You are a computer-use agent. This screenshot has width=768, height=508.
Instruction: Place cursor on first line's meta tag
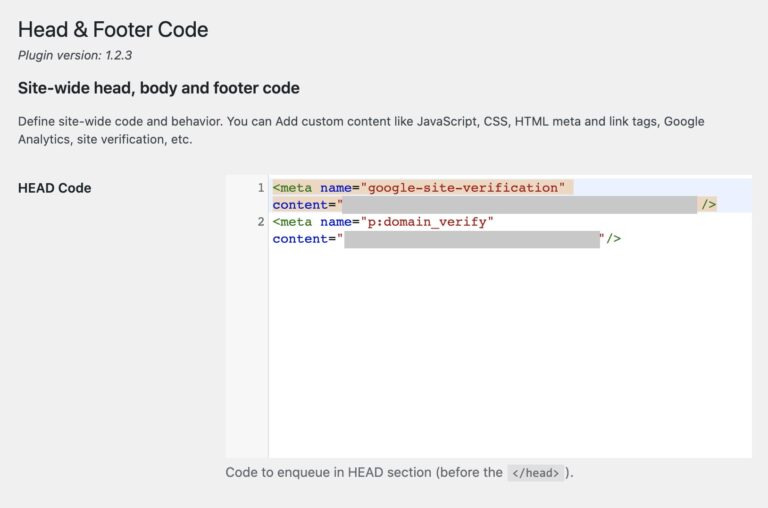point(294,188)
